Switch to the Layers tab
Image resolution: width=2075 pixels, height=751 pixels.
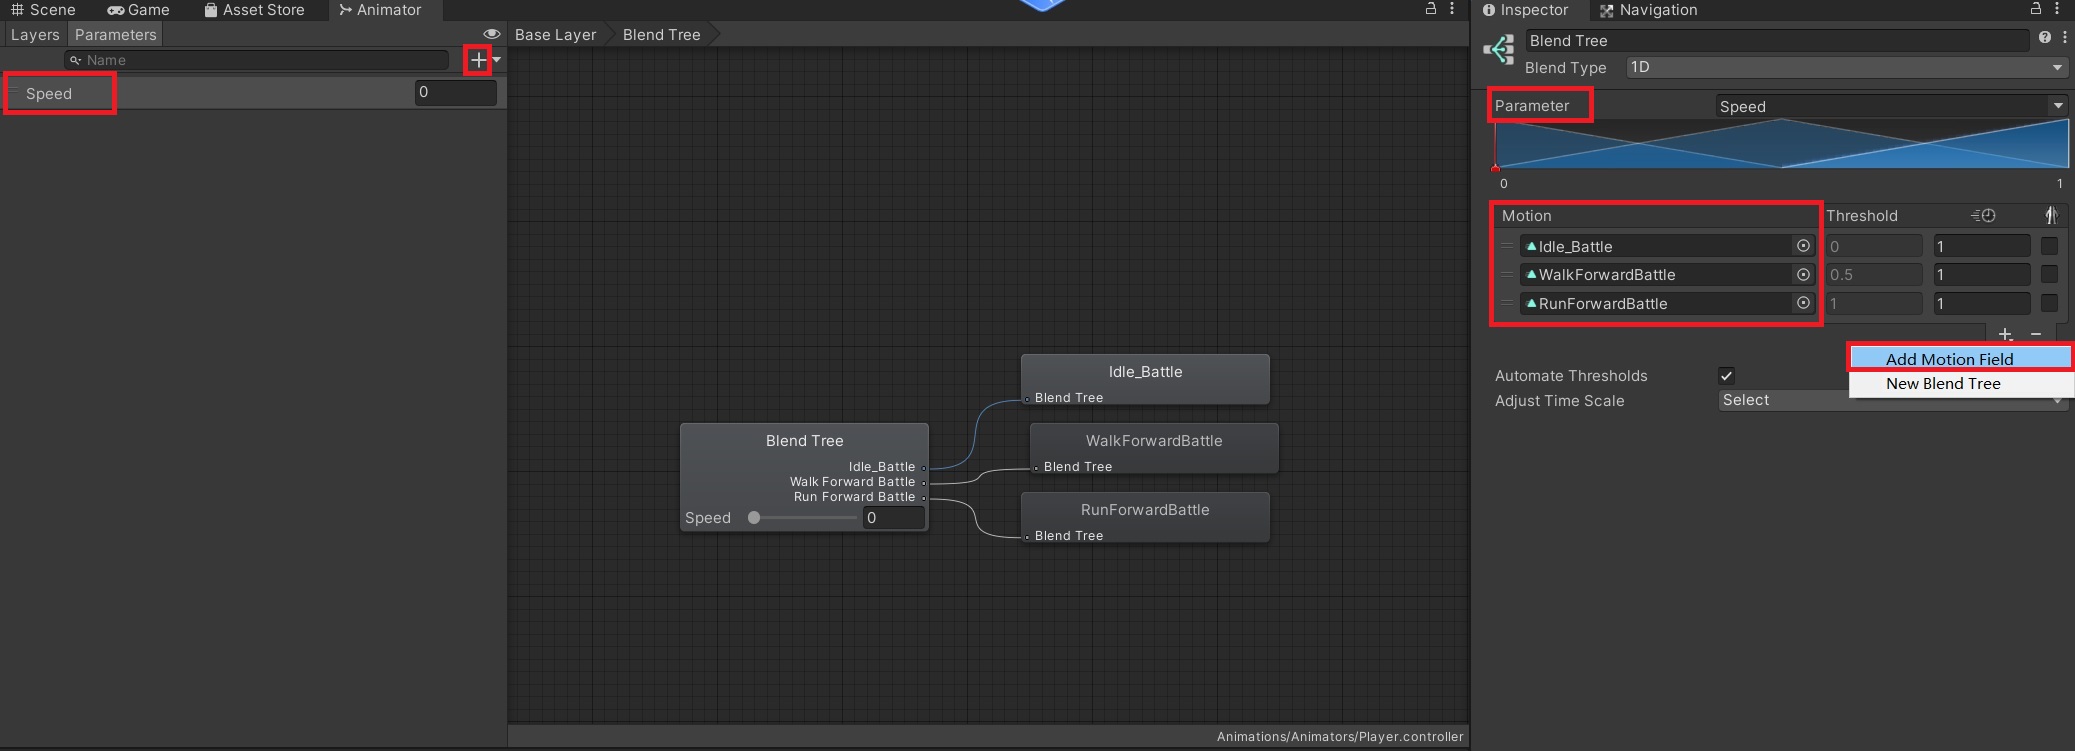coord(35,35)
